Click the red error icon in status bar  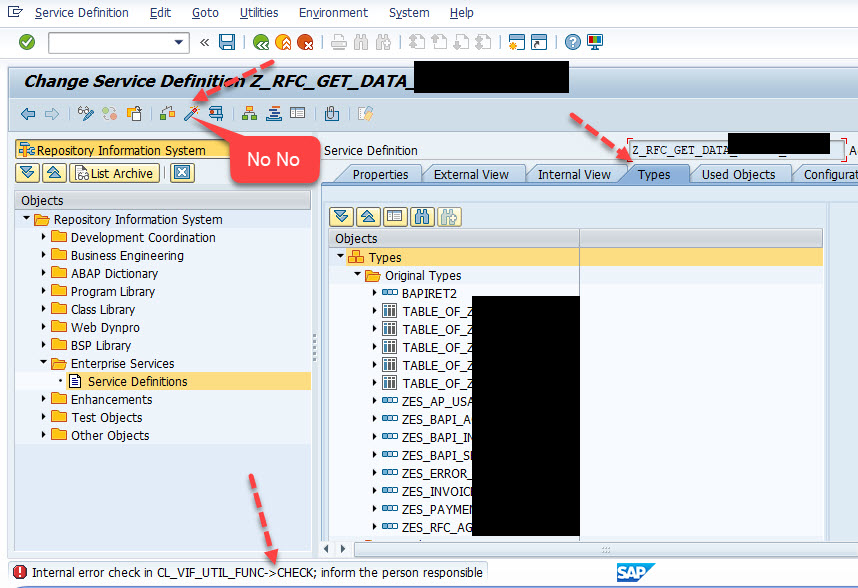(x=20, y=572)
